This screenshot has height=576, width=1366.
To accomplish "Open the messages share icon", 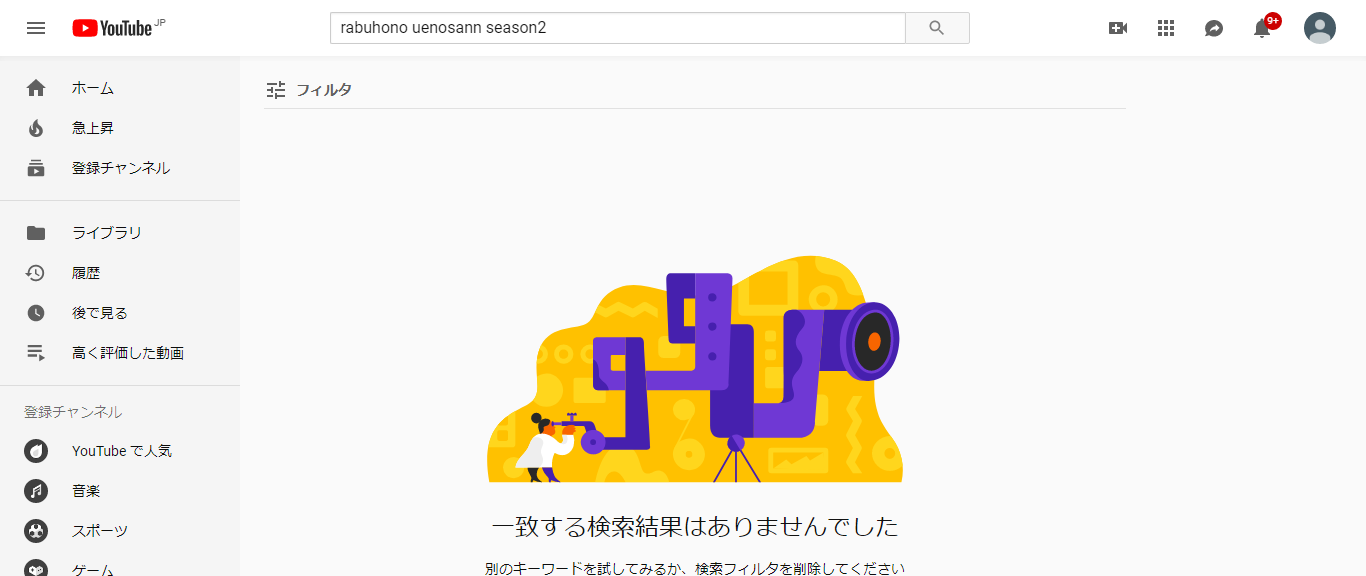I will pos(1214,28).
